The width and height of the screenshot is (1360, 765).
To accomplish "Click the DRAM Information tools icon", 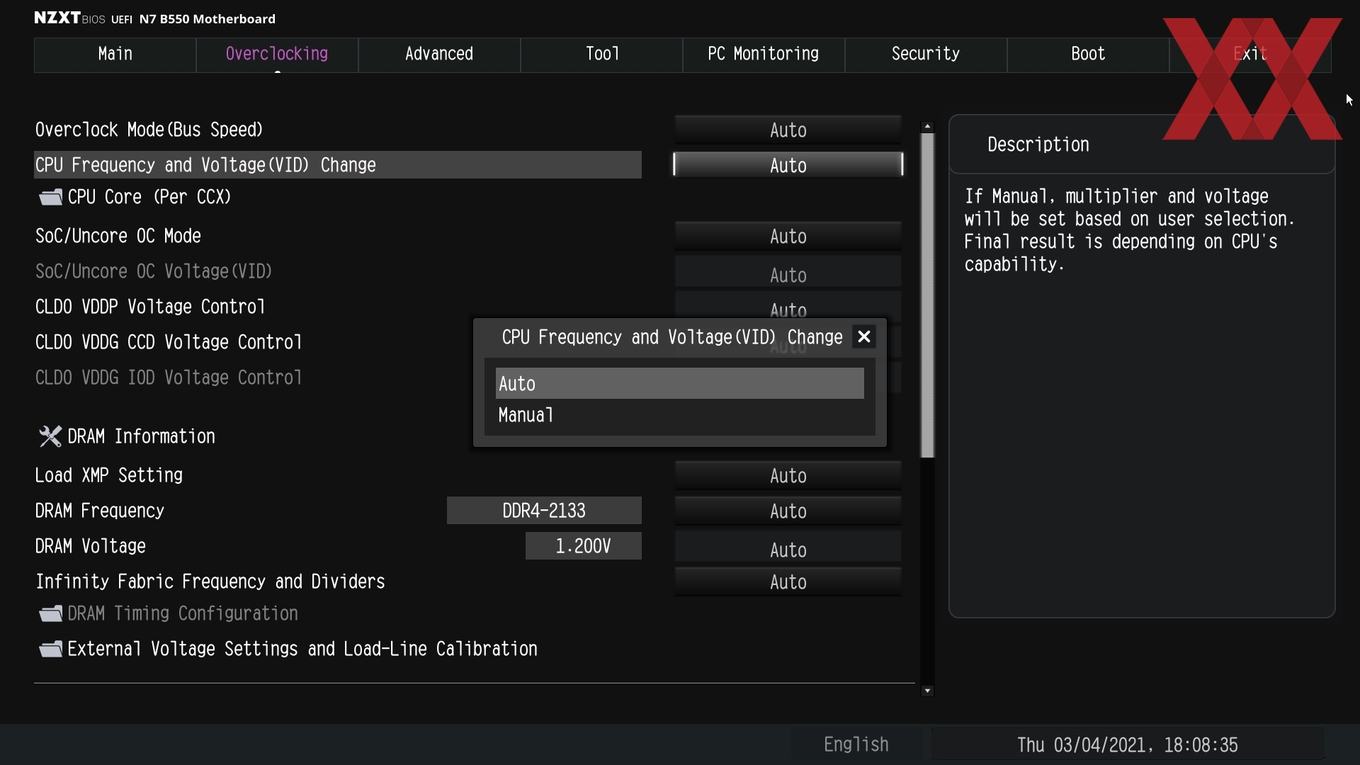I will (x=50, y=436).
